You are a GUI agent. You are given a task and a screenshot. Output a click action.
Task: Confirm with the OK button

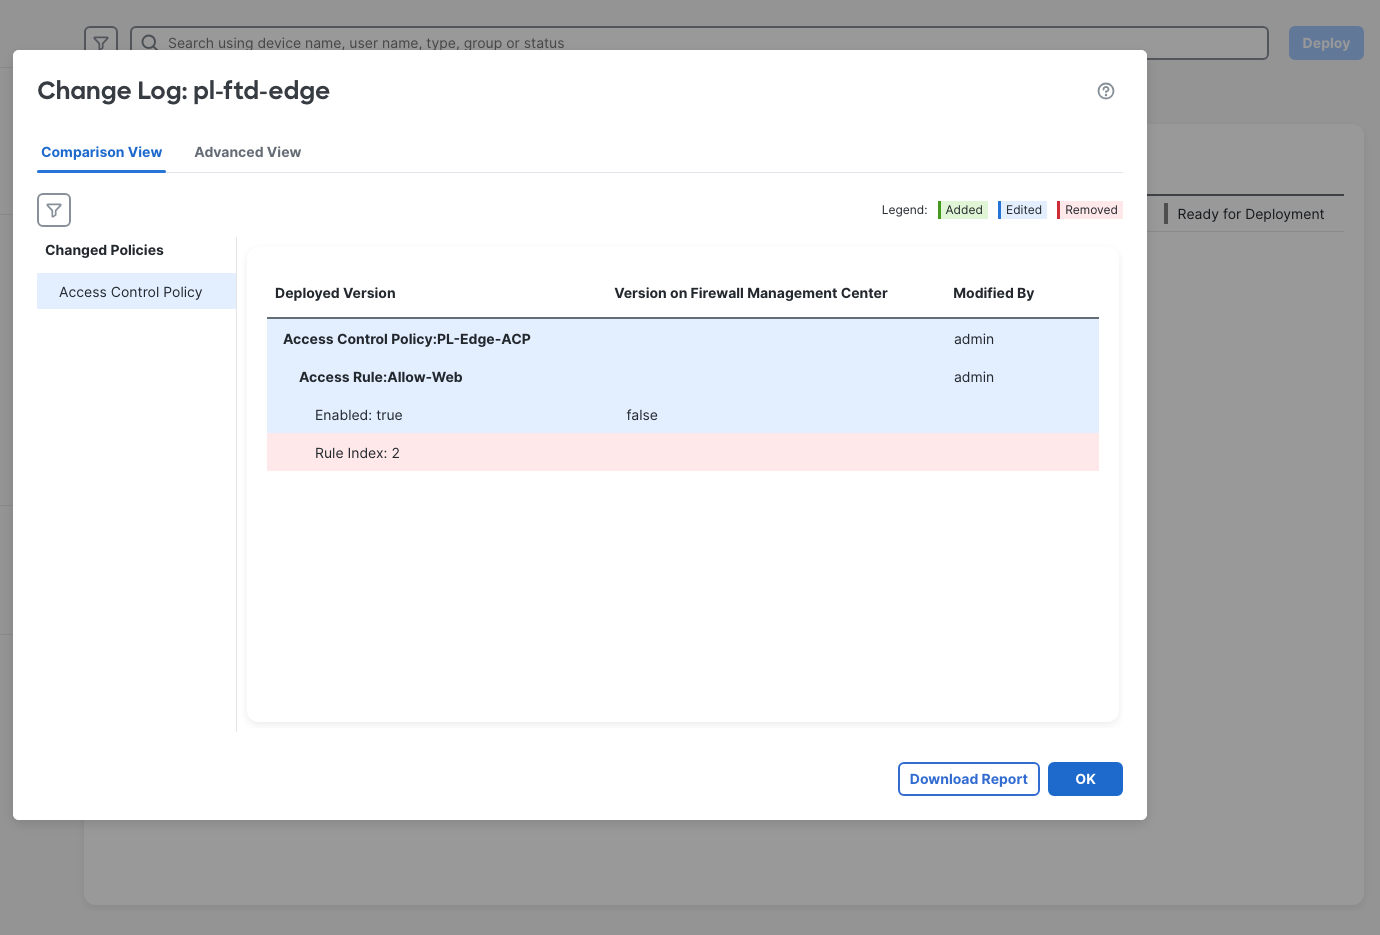[x=1085, y=779]
